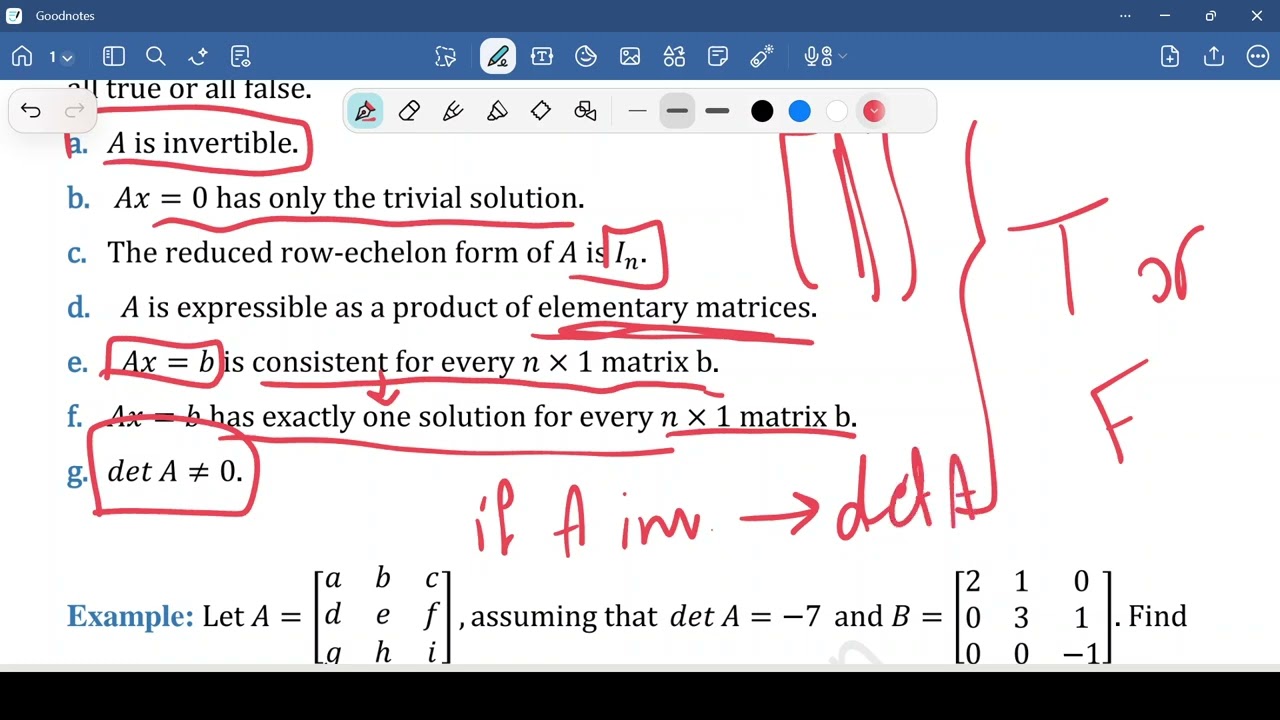Screen dimensions: 1280x720
Task: Choose the fountain pen style
Action: pos(365,111)
